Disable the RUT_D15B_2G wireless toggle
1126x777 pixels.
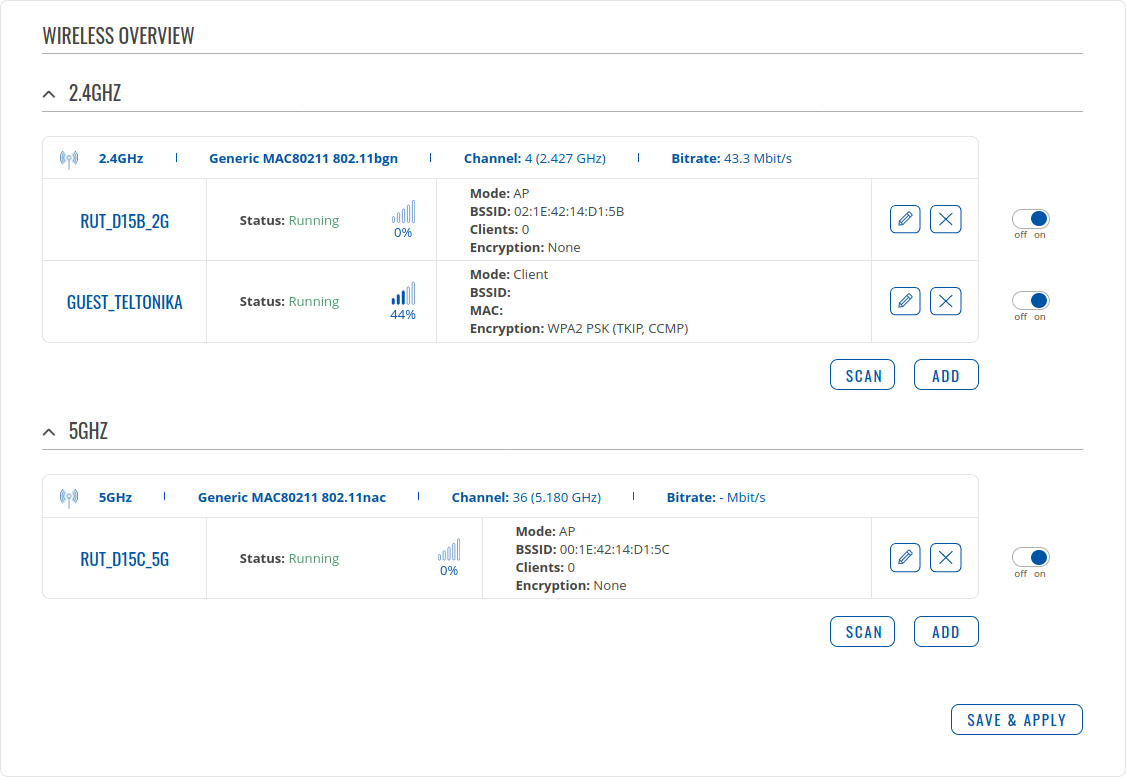1030,219
